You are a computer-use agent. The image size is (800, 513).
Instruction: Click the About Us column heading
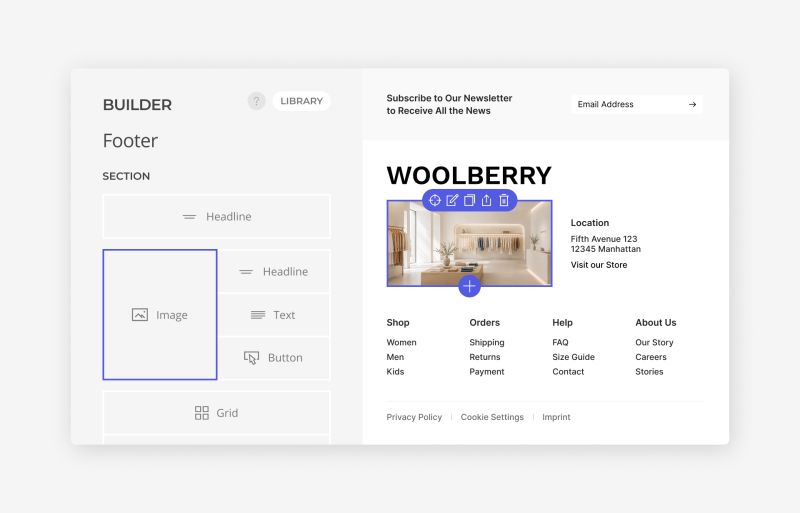click(656, 323)
